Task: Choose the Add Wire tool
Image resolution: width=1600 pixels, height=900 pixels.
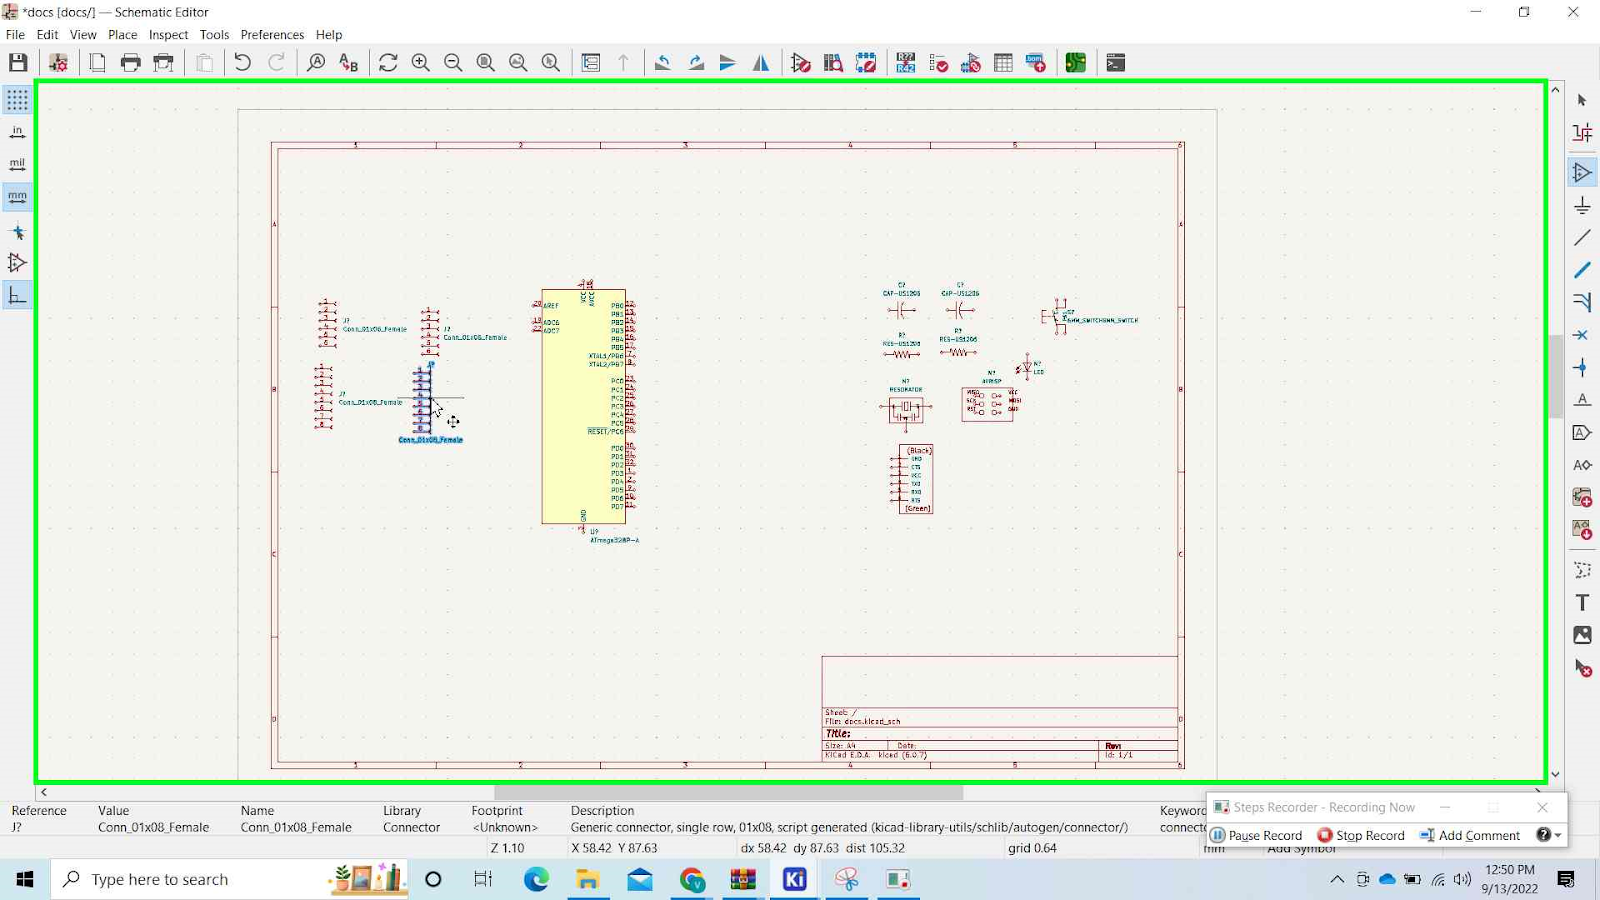Action: (x=1582, y=238)
